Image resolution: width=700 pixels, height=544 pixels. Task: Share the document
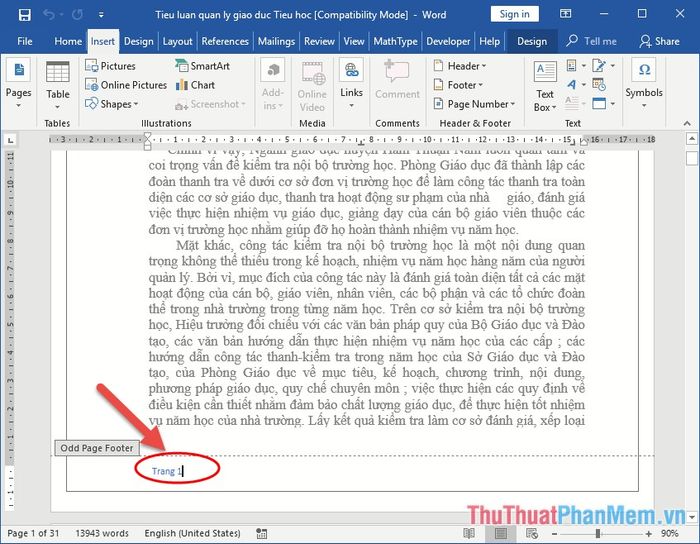pyautogui.click(x=659, y=42)
